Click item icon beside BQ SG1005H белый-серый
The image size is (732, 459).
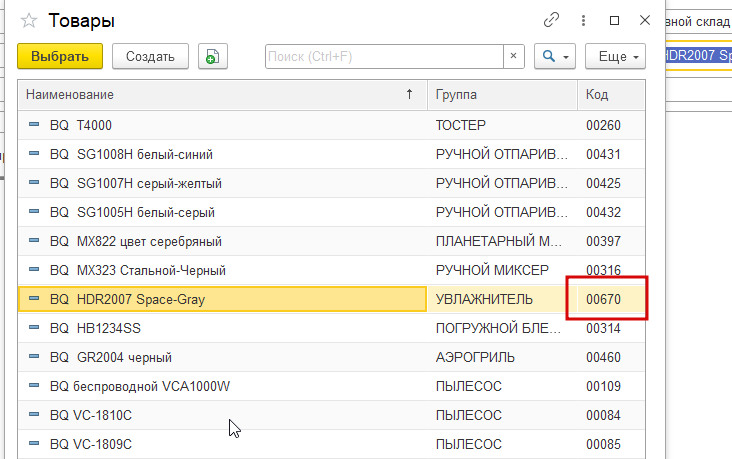pyautogui.click(x=34, y=211)
